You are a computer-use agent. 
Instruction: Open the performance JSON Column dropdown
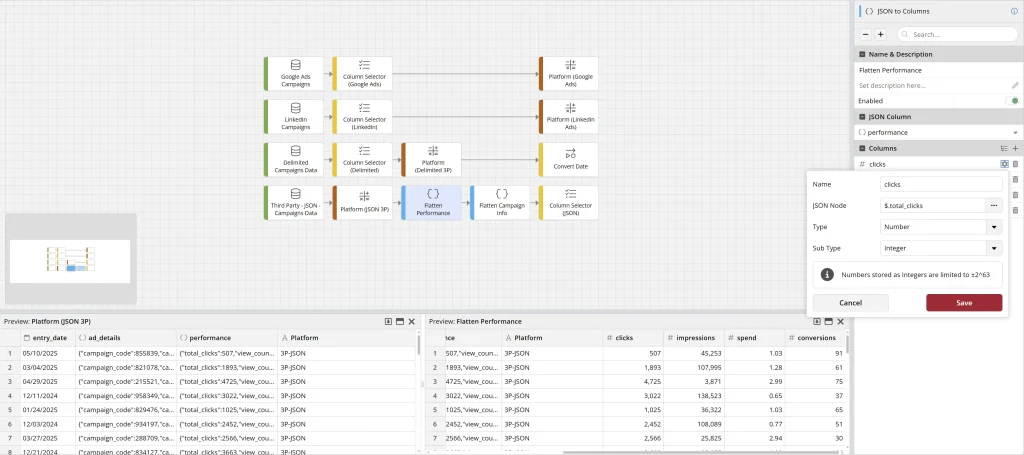[x=1015, y=133]
